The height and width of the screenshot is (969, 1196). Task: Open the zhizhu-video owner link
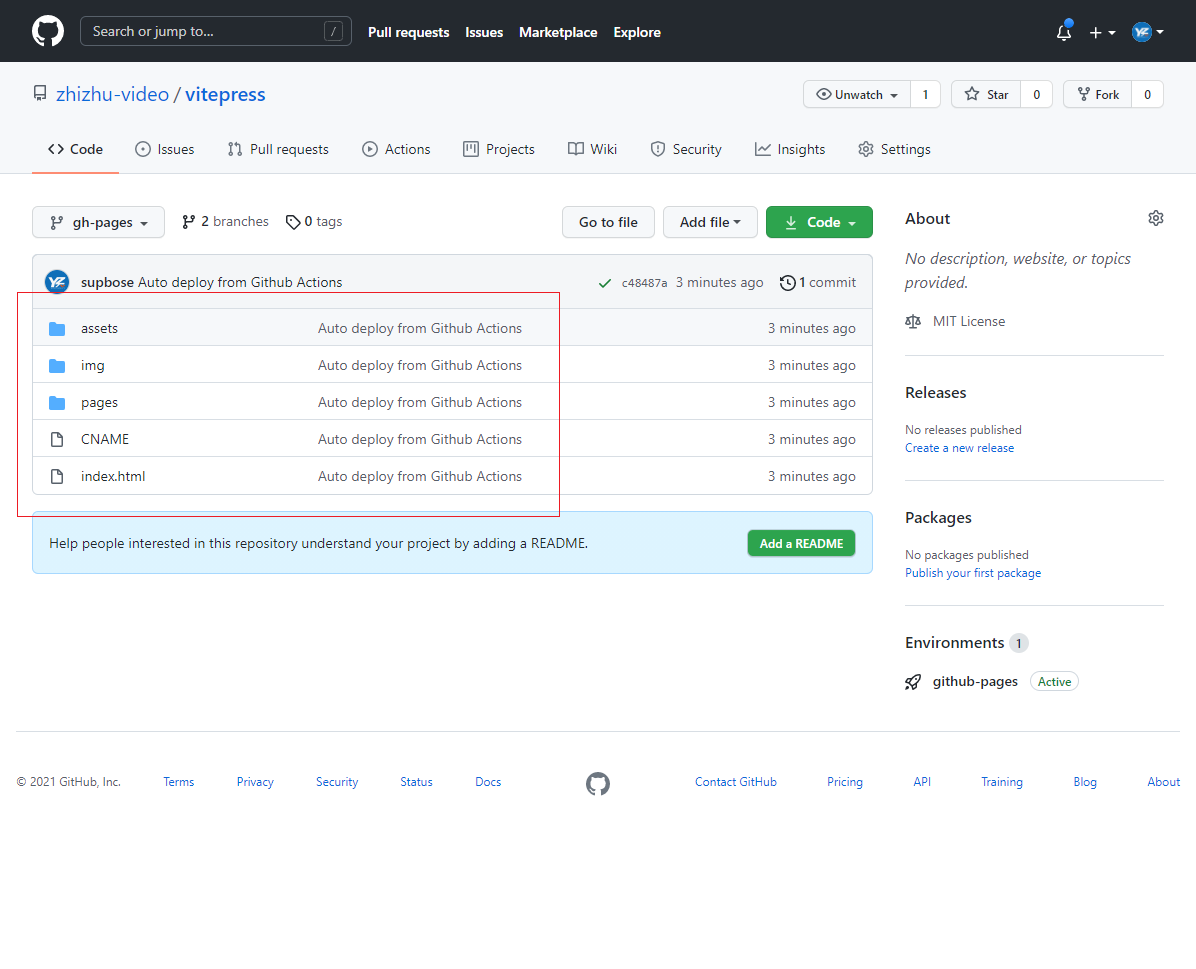pos(112,95)
